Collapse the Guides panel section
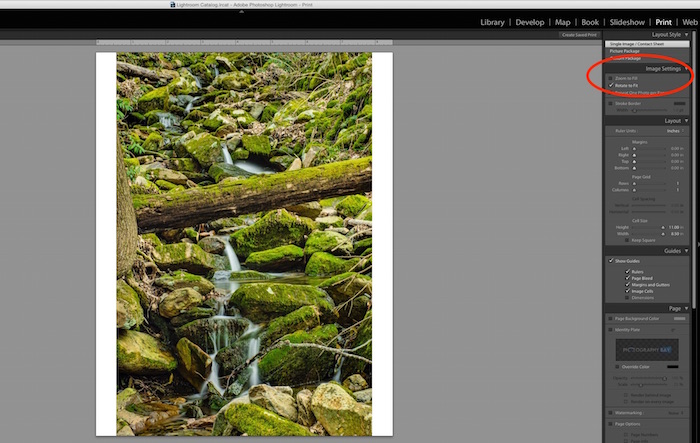The width and height of the screenshot is (700, 443). click(x=686, y=251)
